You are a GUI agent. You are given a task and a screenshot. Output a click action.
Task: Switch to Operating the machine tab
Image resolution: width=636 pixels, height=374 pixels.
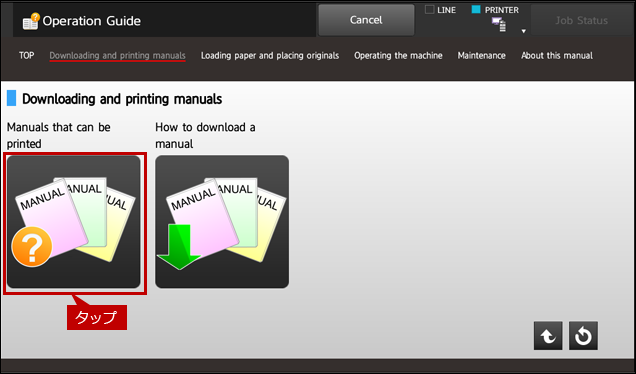[x=398, y=56]
